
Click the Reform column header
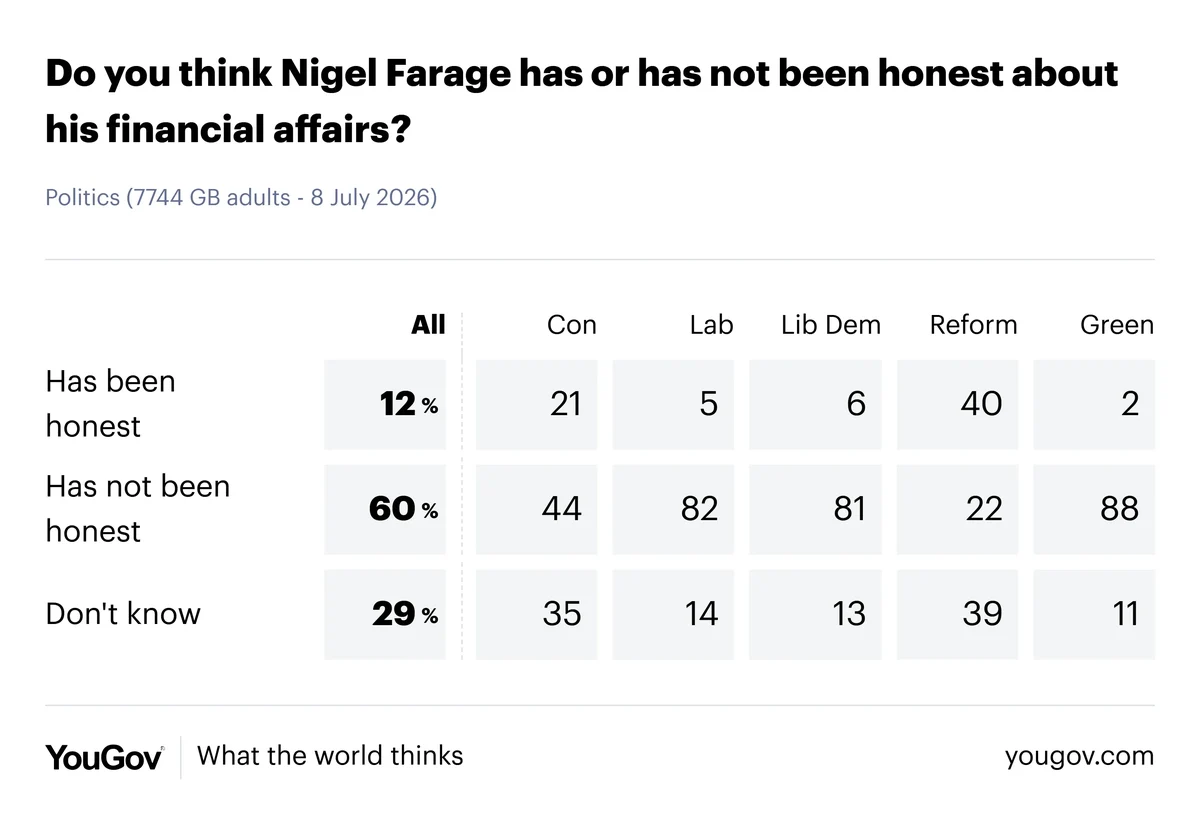[973, 324]
